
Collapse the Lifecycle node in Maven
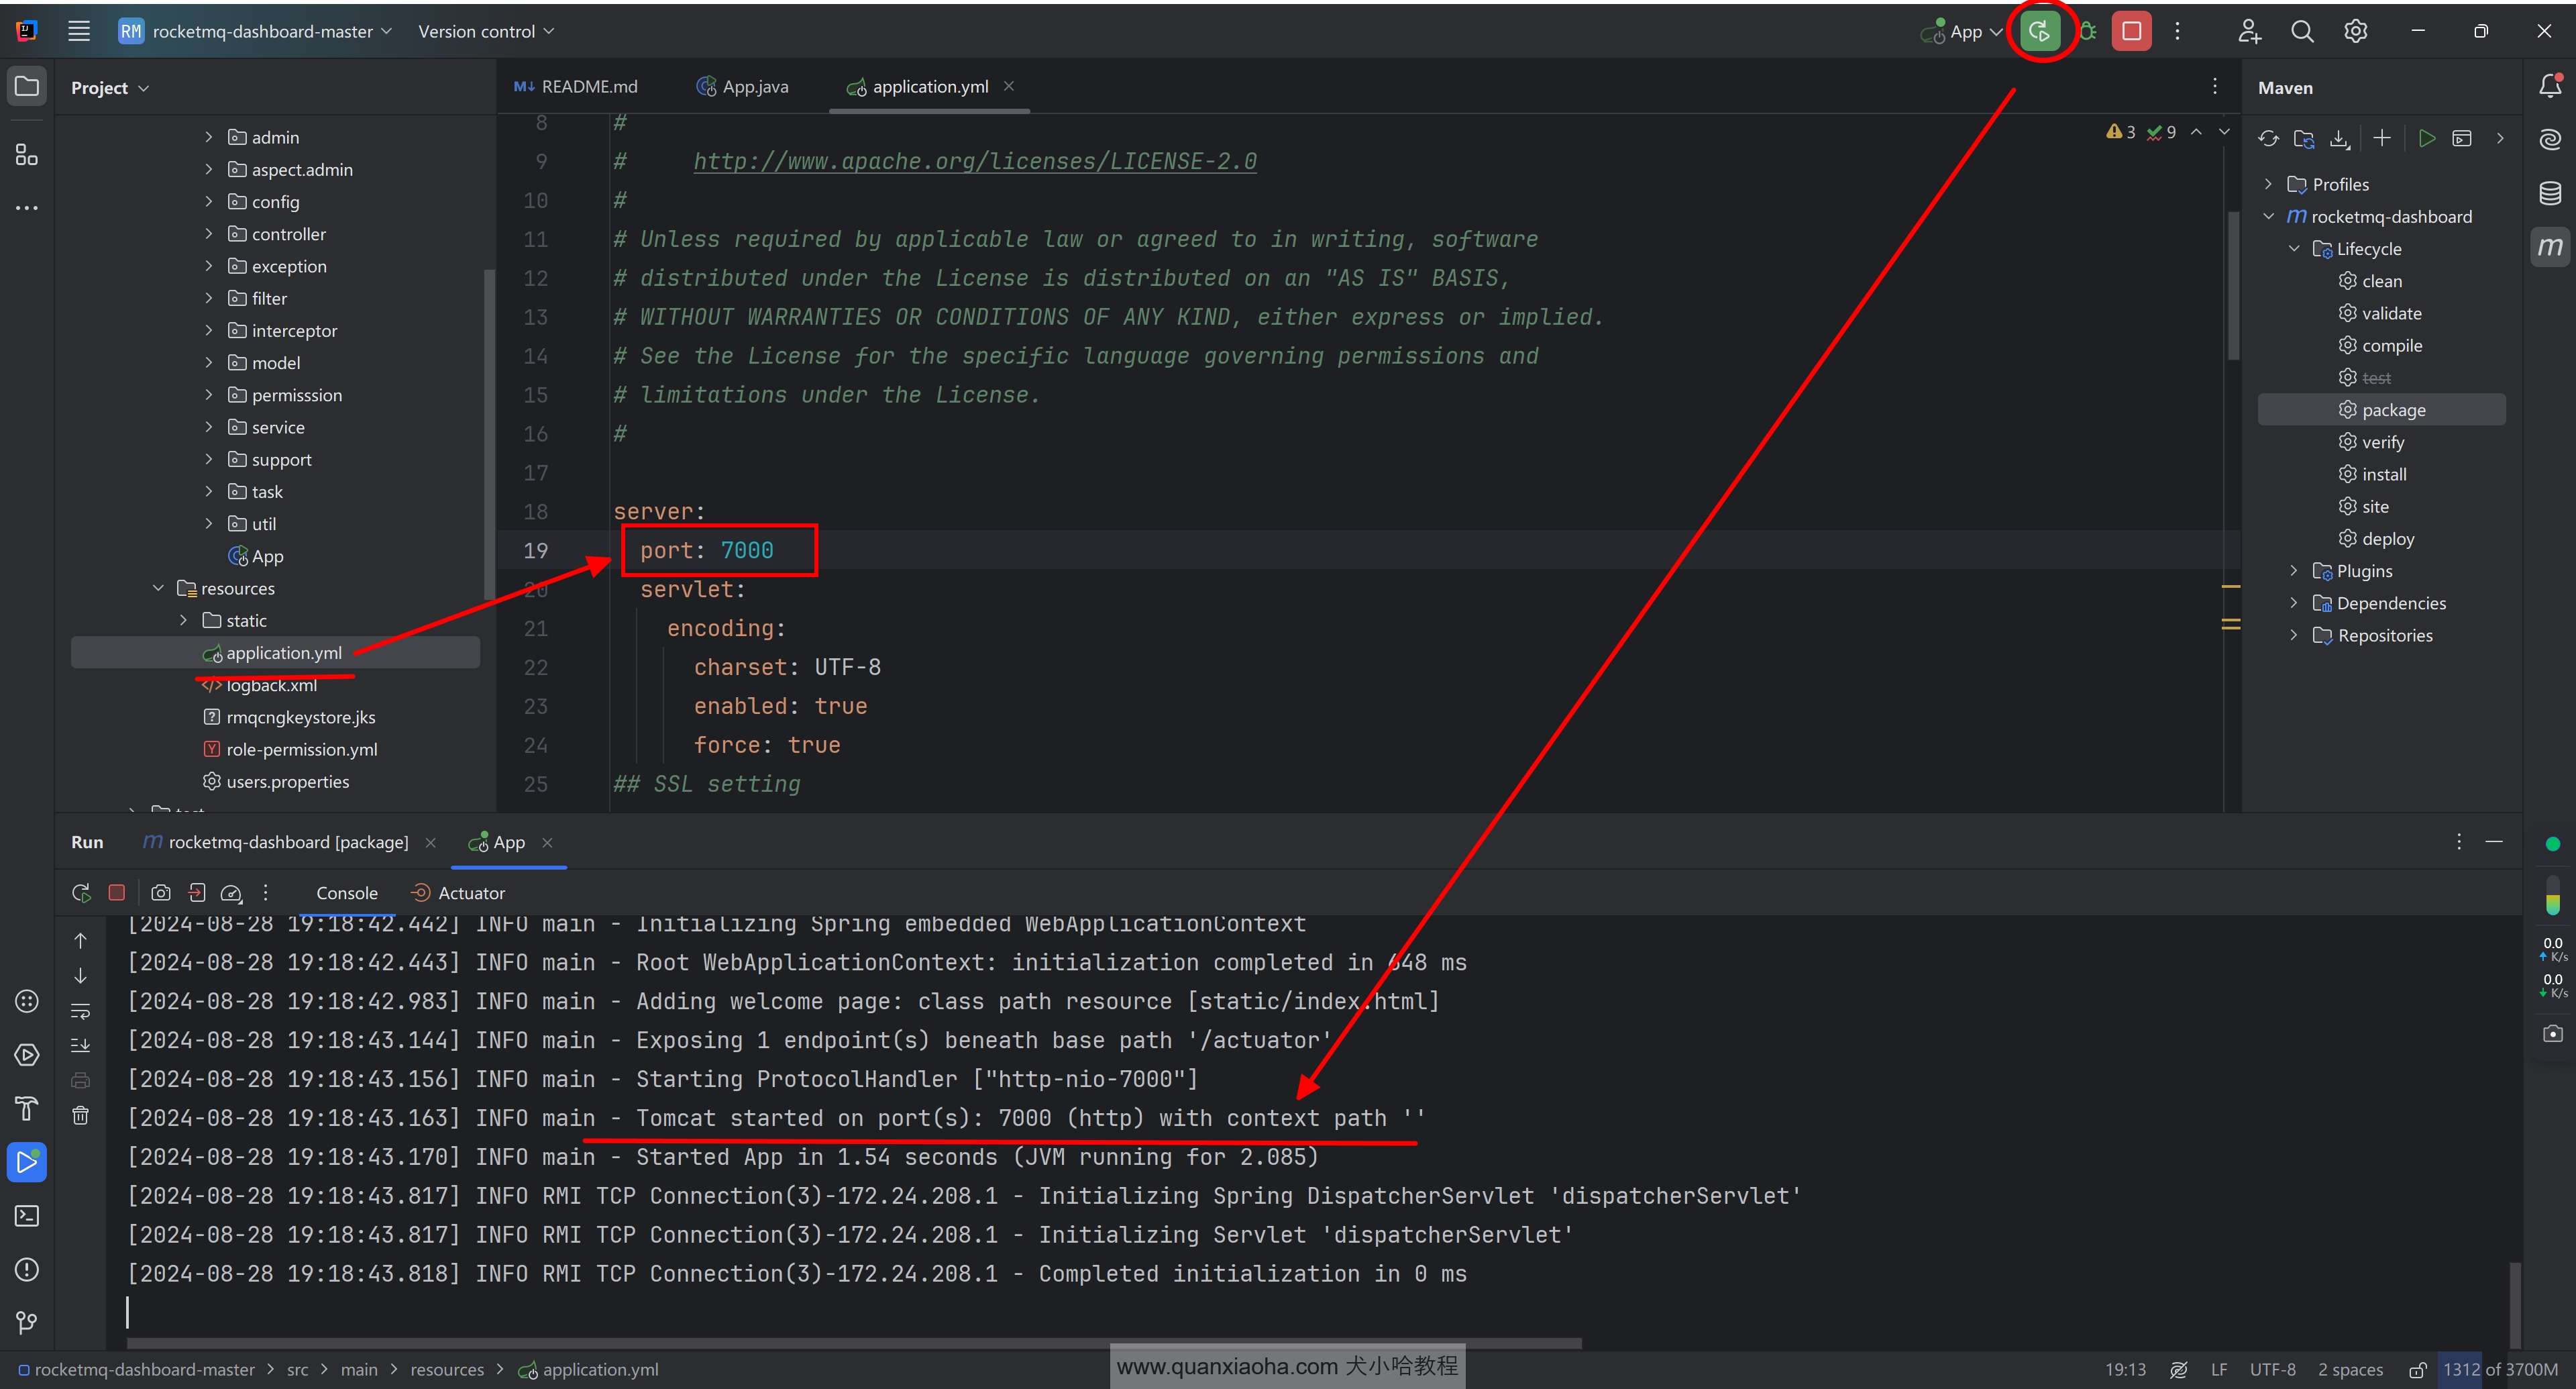[2294, 248]
